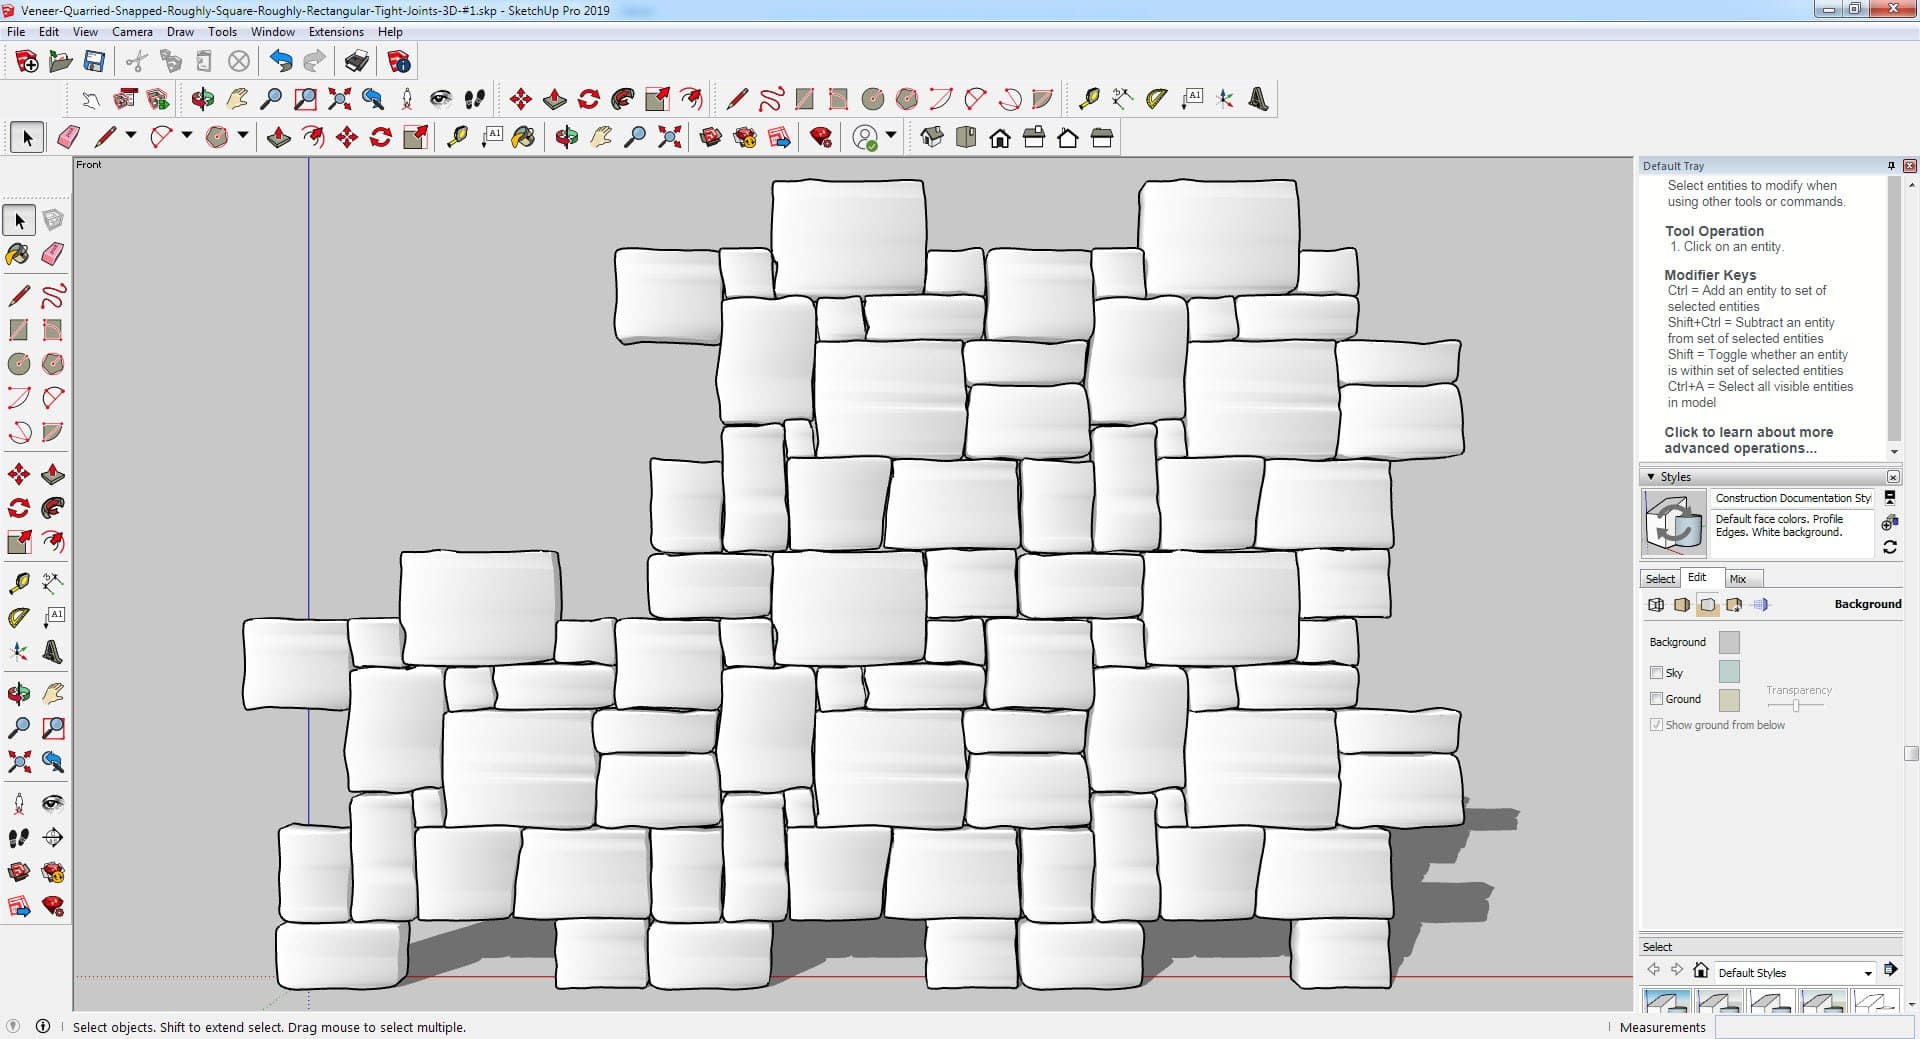Screen dimensions: 1920x1039
Task: Click to learn about more advanced operations
Action: [1748, 440]
